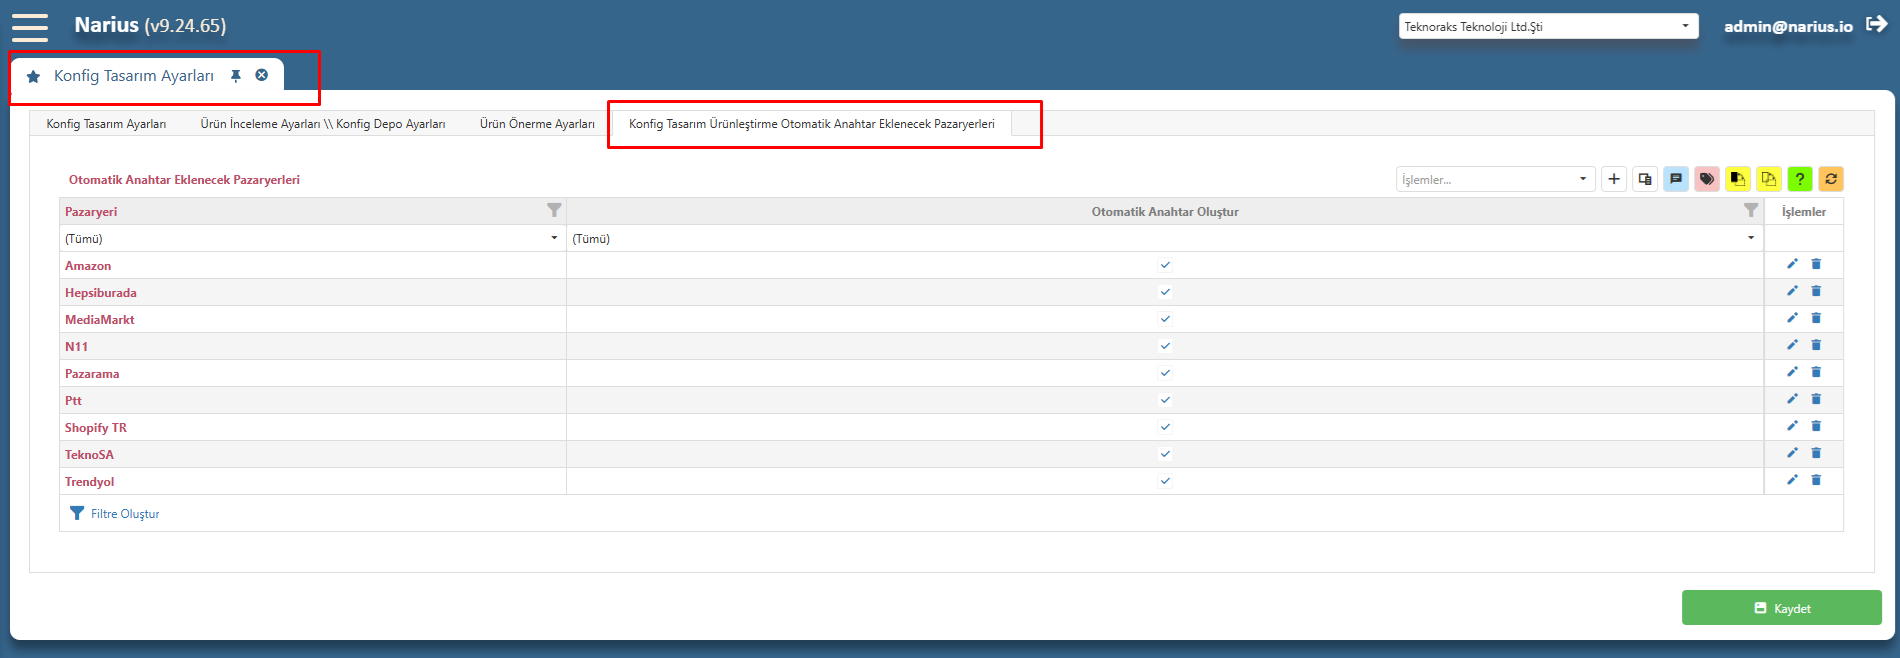1900x658 pixels.
Task: Click the Filtre Oluştur link
Action: [x=115, y=514]
